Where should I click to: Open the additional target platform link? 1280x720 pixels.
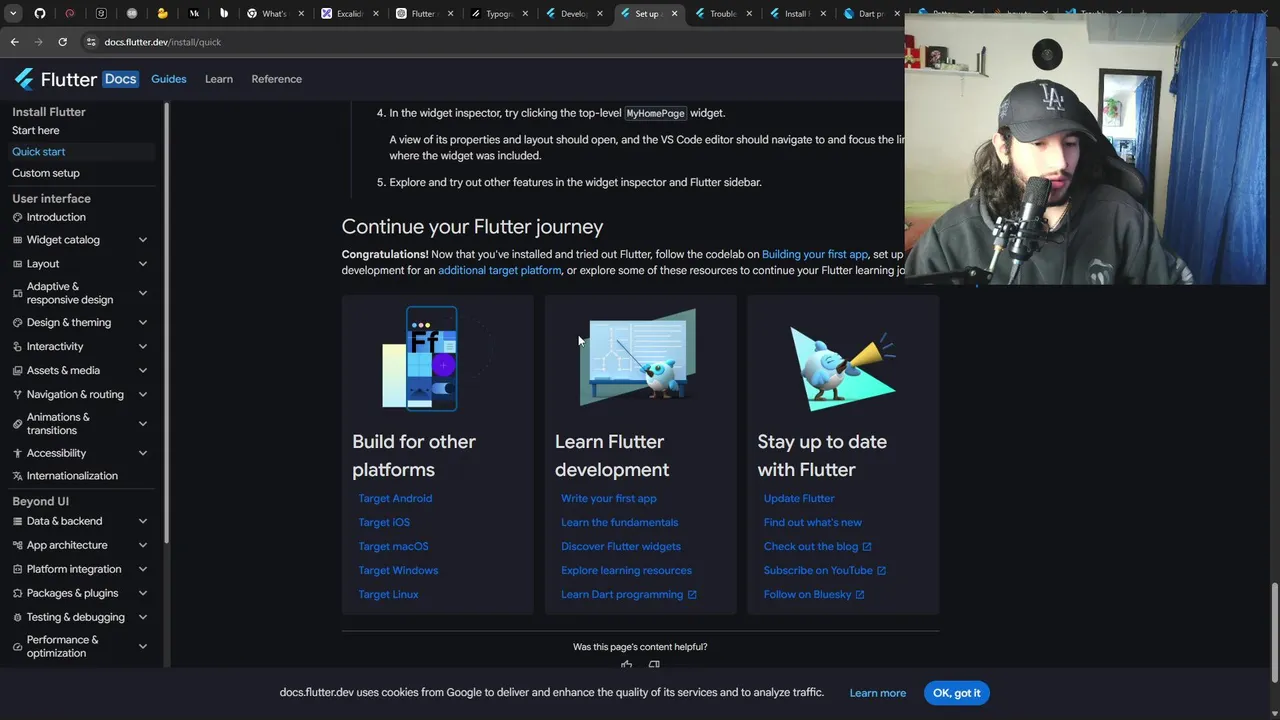(500, 271)
